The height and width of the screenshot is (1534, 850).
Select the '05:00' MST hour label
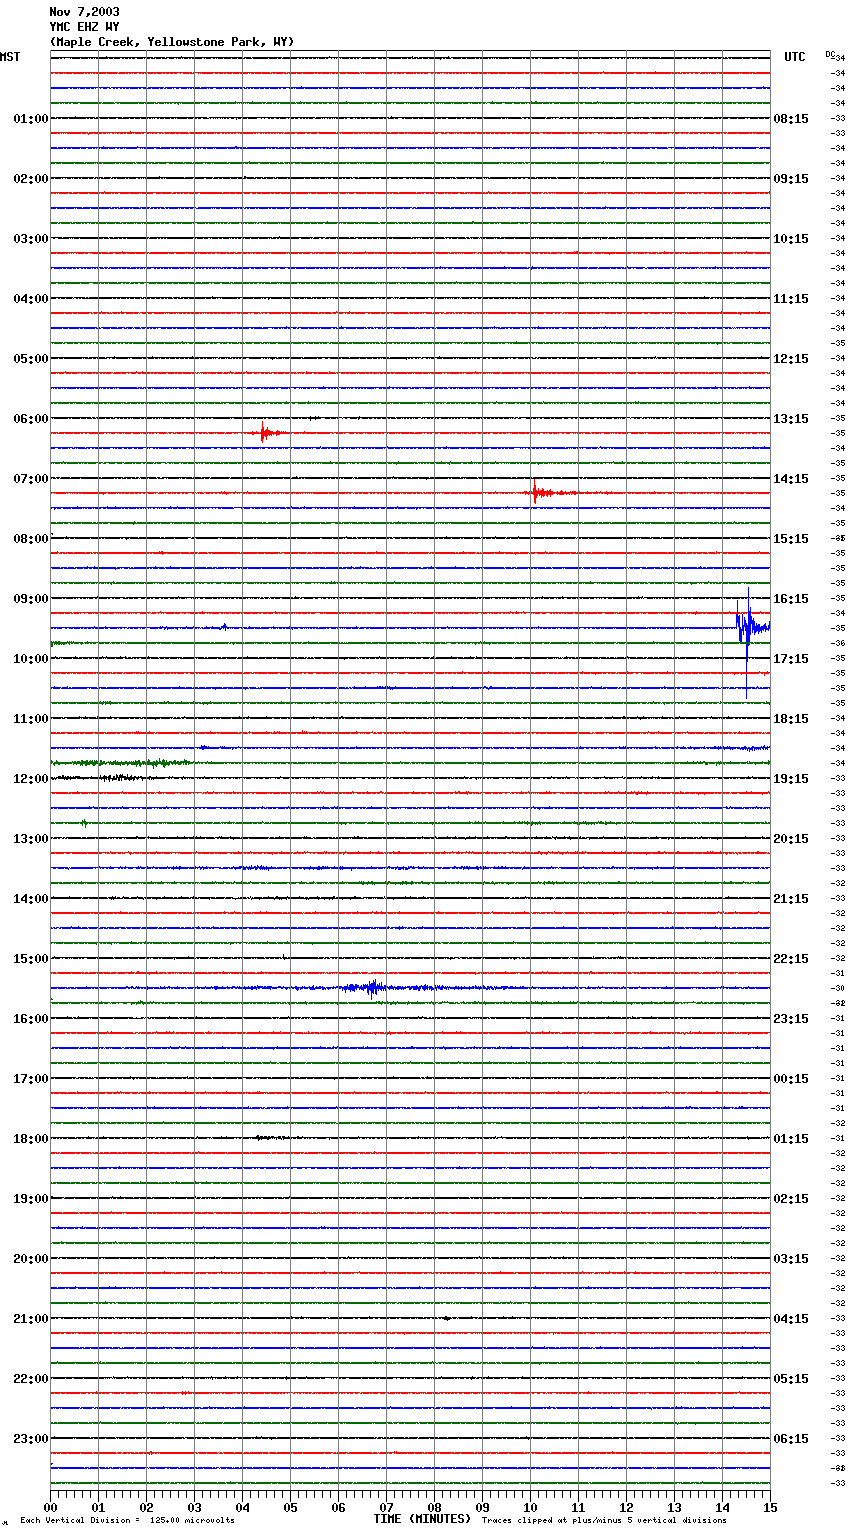pos(31,359)
